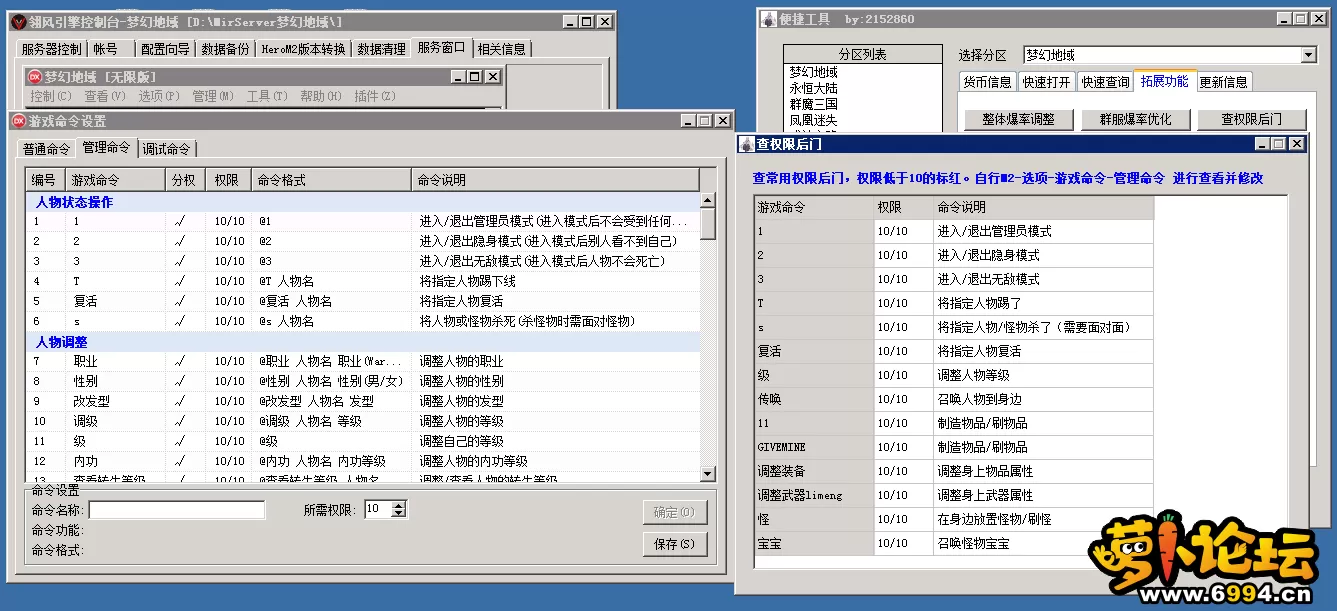
Task: Switch to the 管理命令 tab
Action: tap(106, 147)
